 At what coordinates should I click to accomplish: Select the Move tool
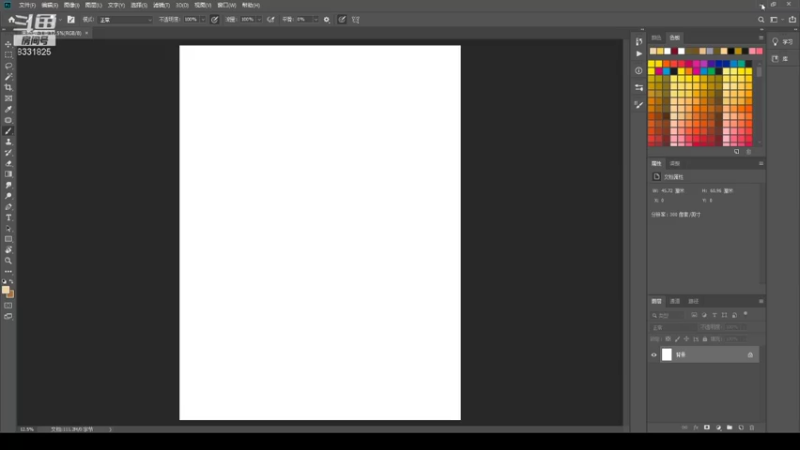(x=8, y=44)
